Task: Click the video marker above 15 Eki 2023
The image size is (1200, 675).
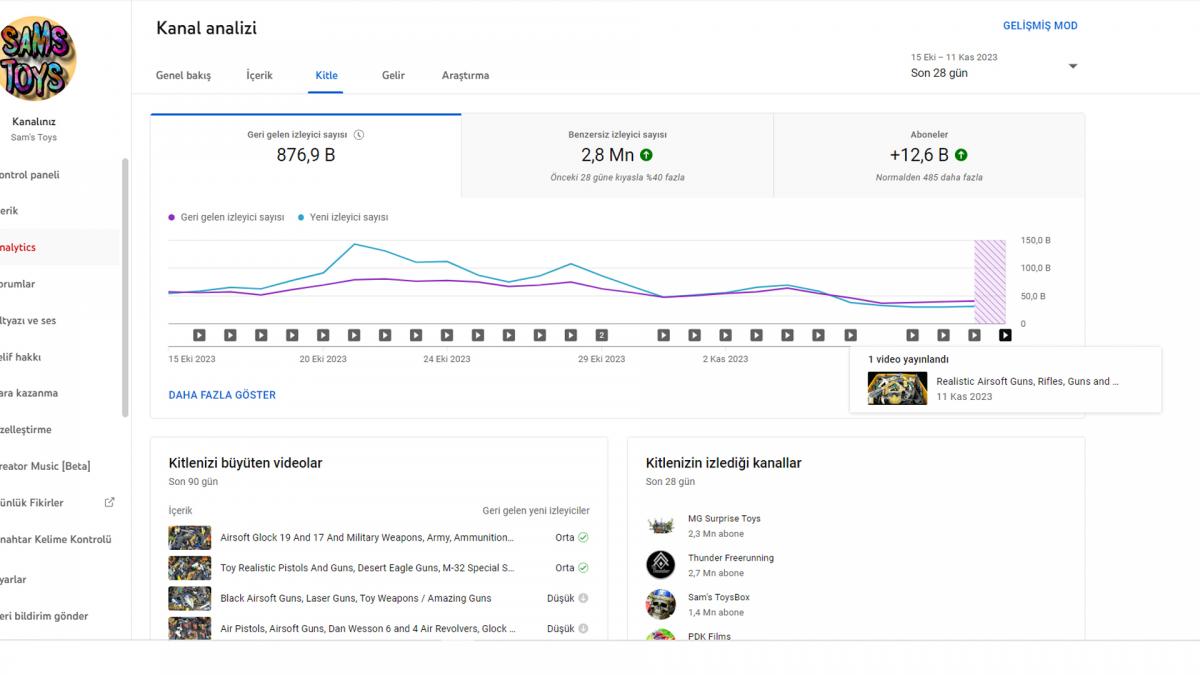Action: pos(198,335)
